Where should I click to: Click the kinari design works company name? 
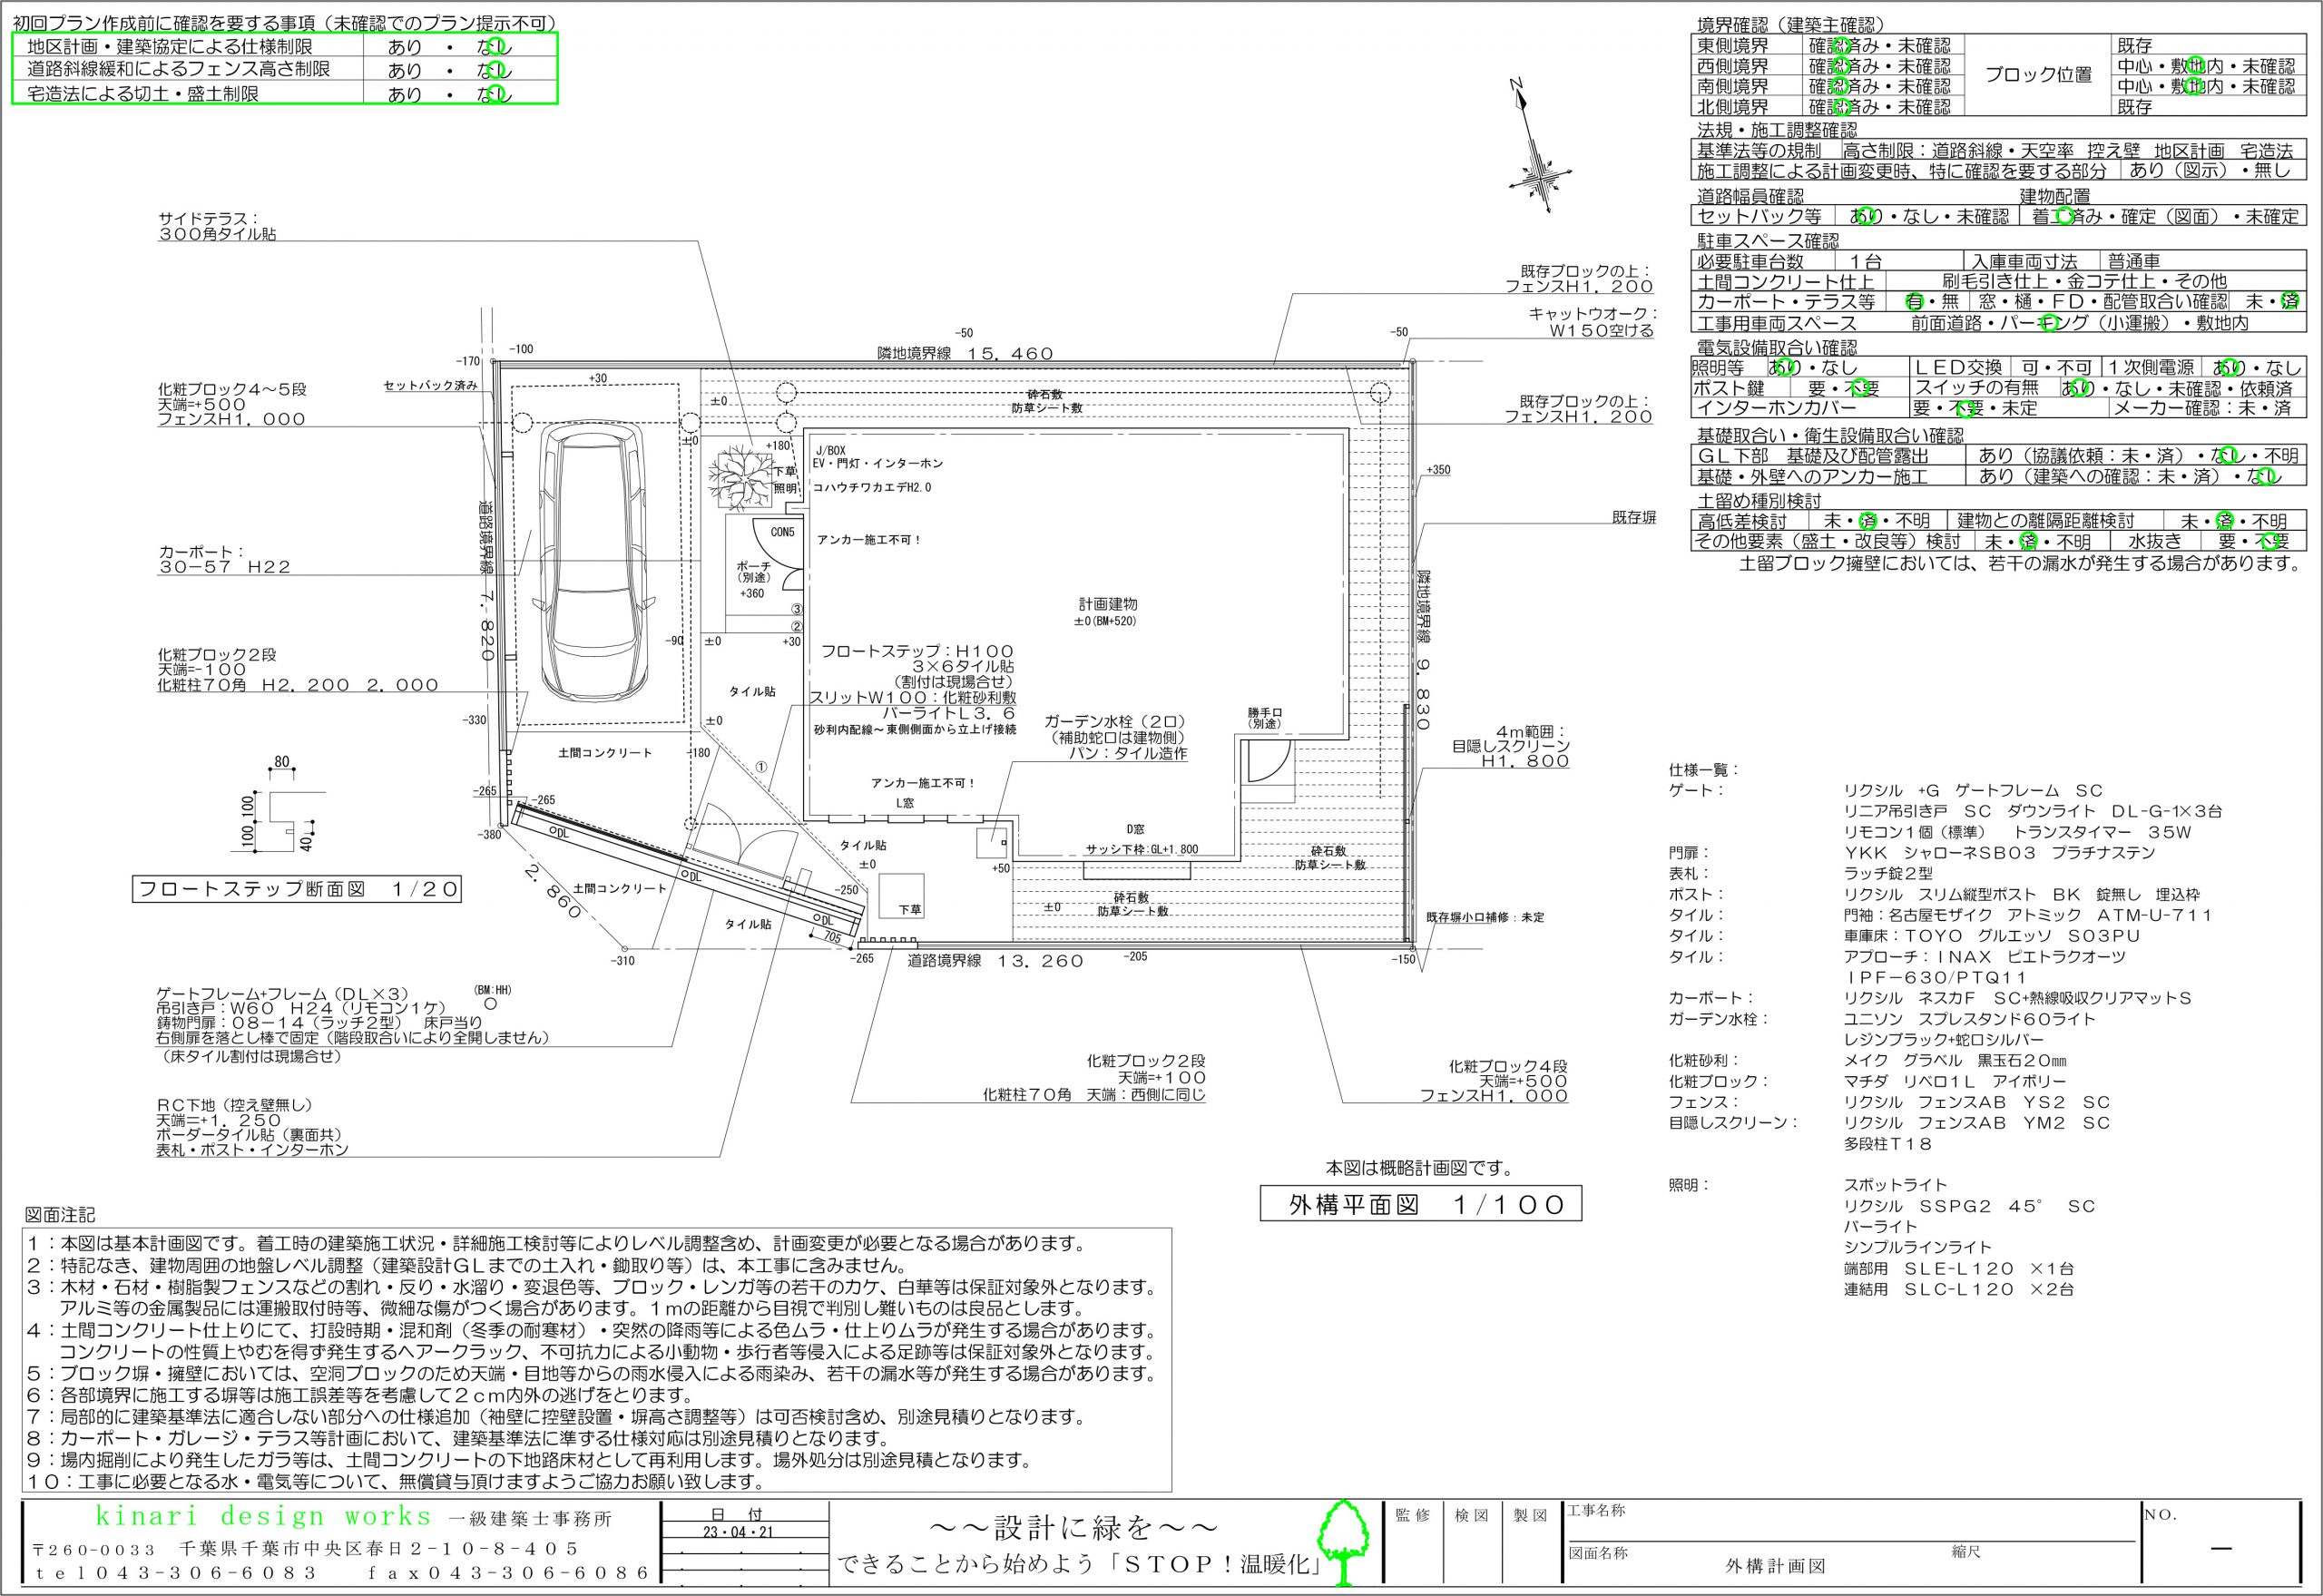tap(265, 1518)
